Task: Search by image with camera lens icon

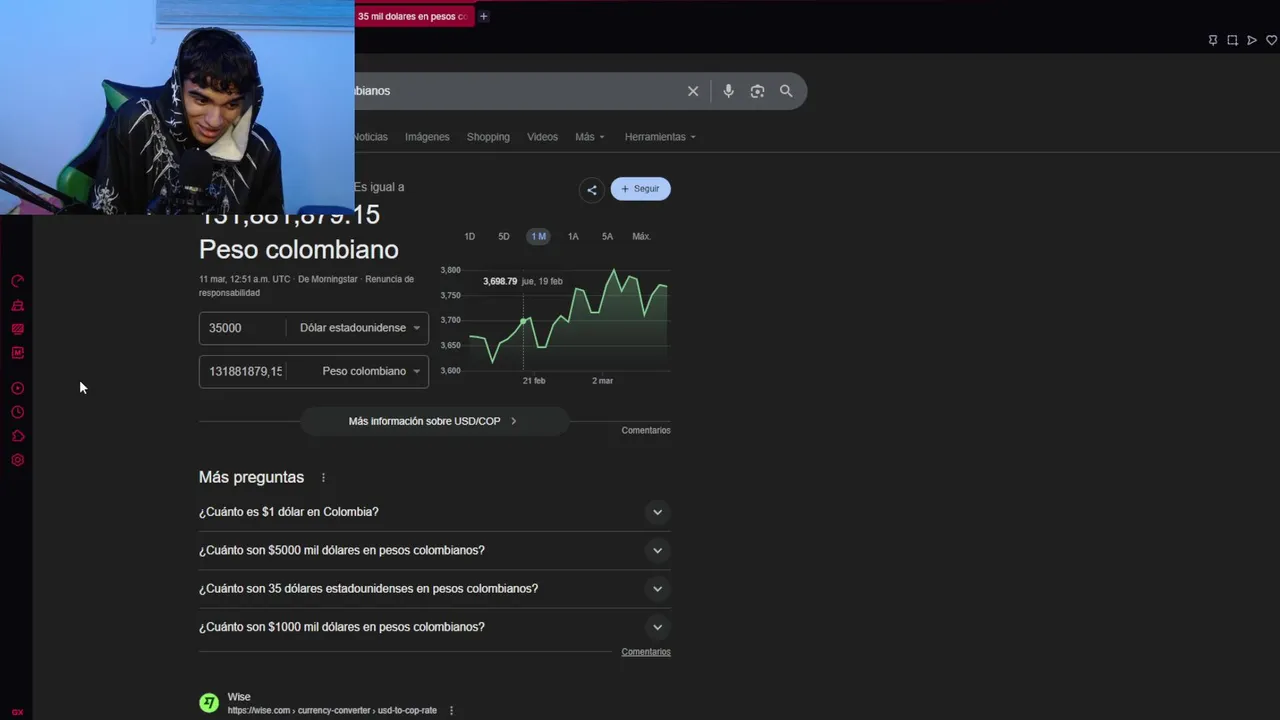Action: pos(757,91)
